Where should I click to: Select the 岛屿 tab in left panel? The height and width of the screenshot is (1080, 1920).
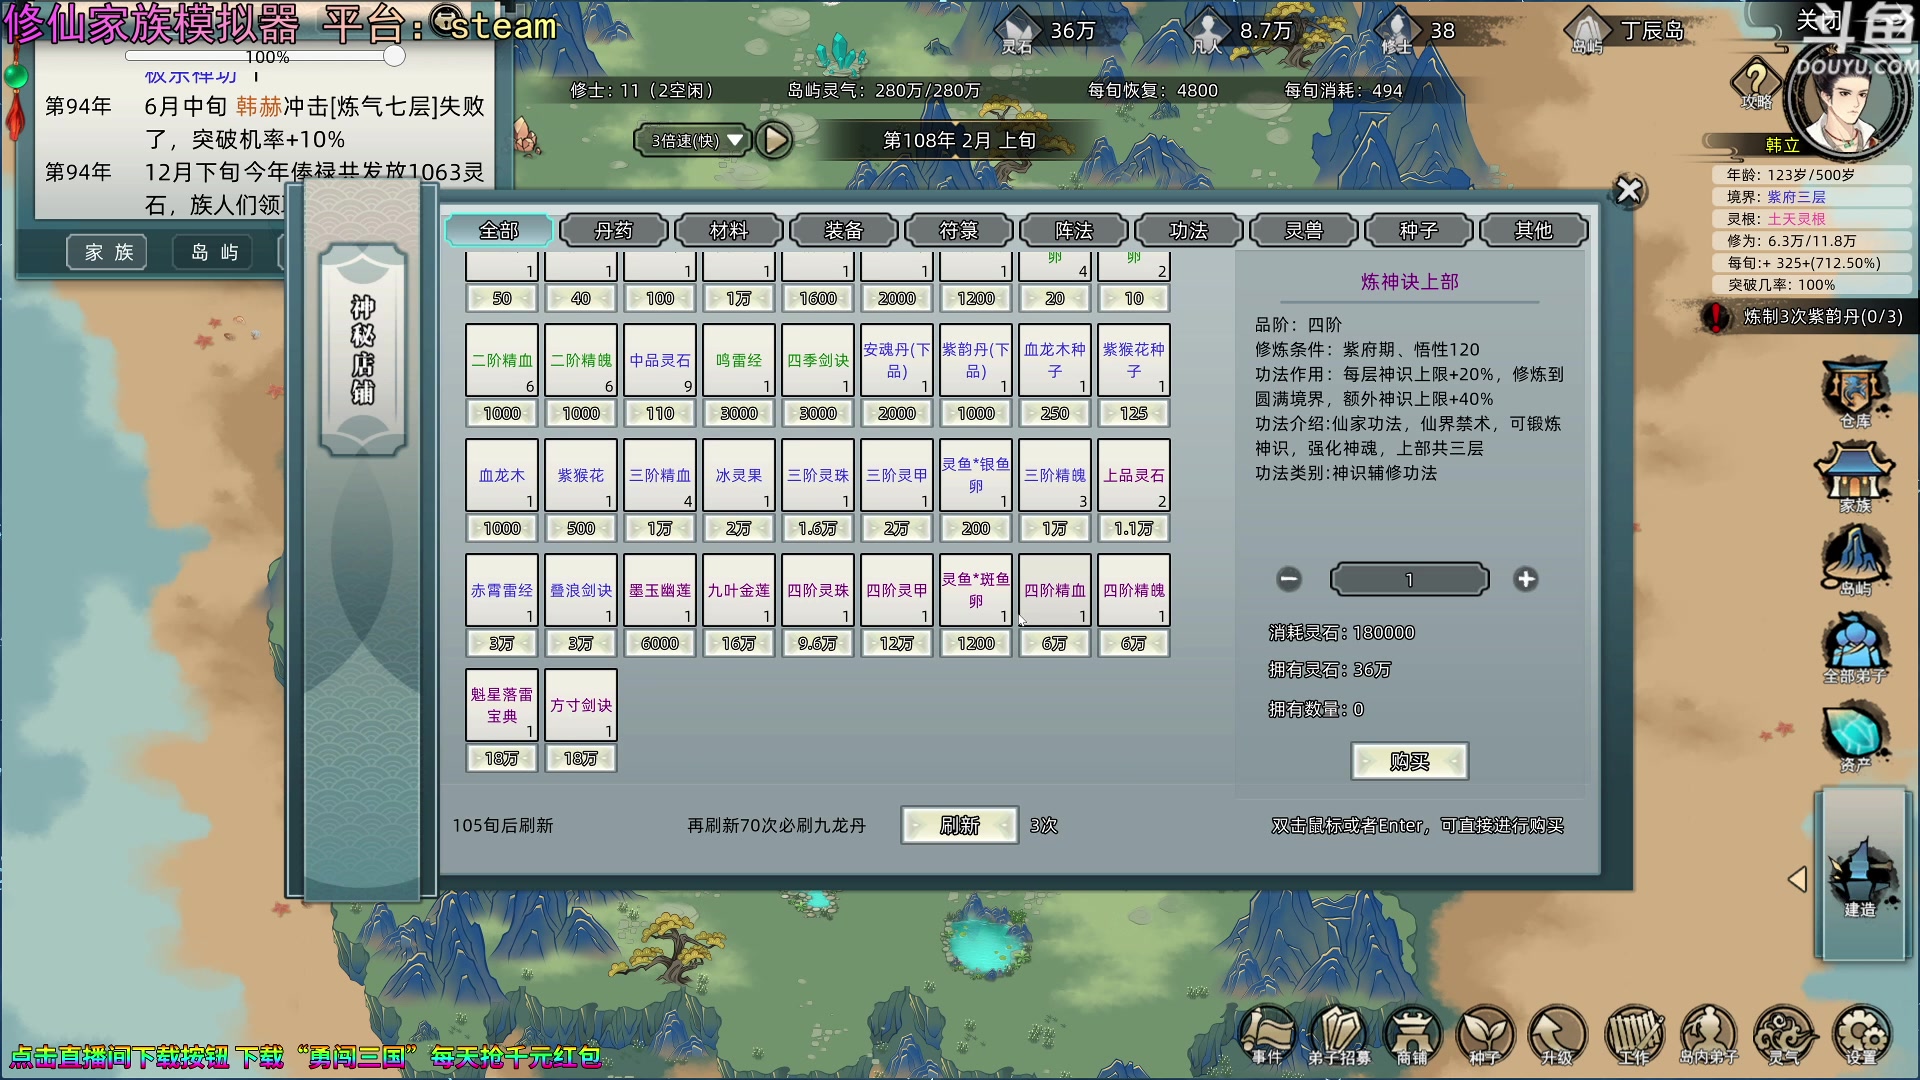211,252
